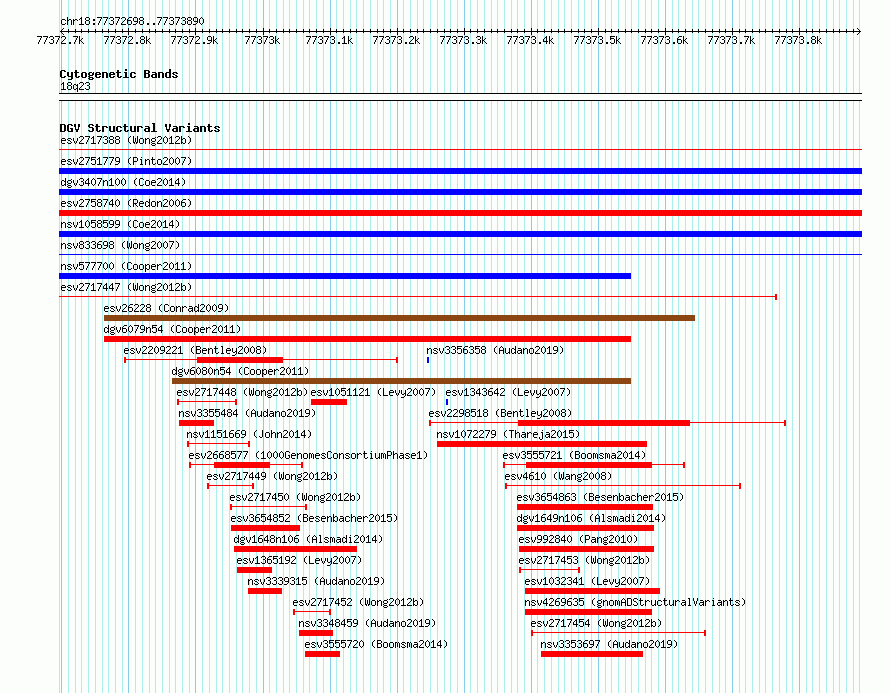Click the esv2717388 (Wong2012b) variant label
This screenshot has width=890, height=693.
(126, 140)
